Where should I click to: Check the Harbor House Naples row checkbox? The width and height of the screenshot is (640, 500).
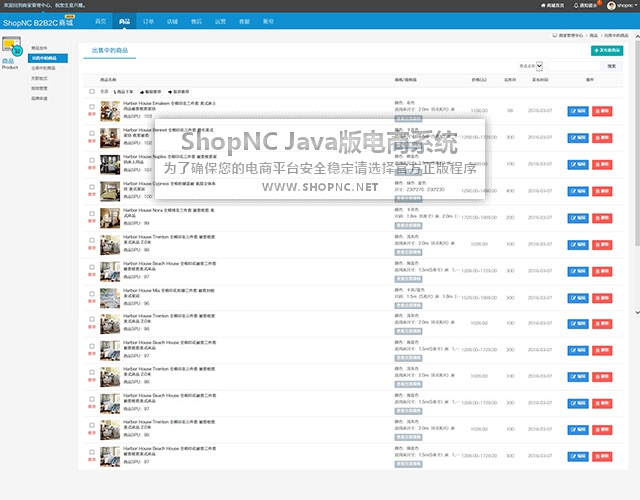pyautogui.click(x=92, y=160)
